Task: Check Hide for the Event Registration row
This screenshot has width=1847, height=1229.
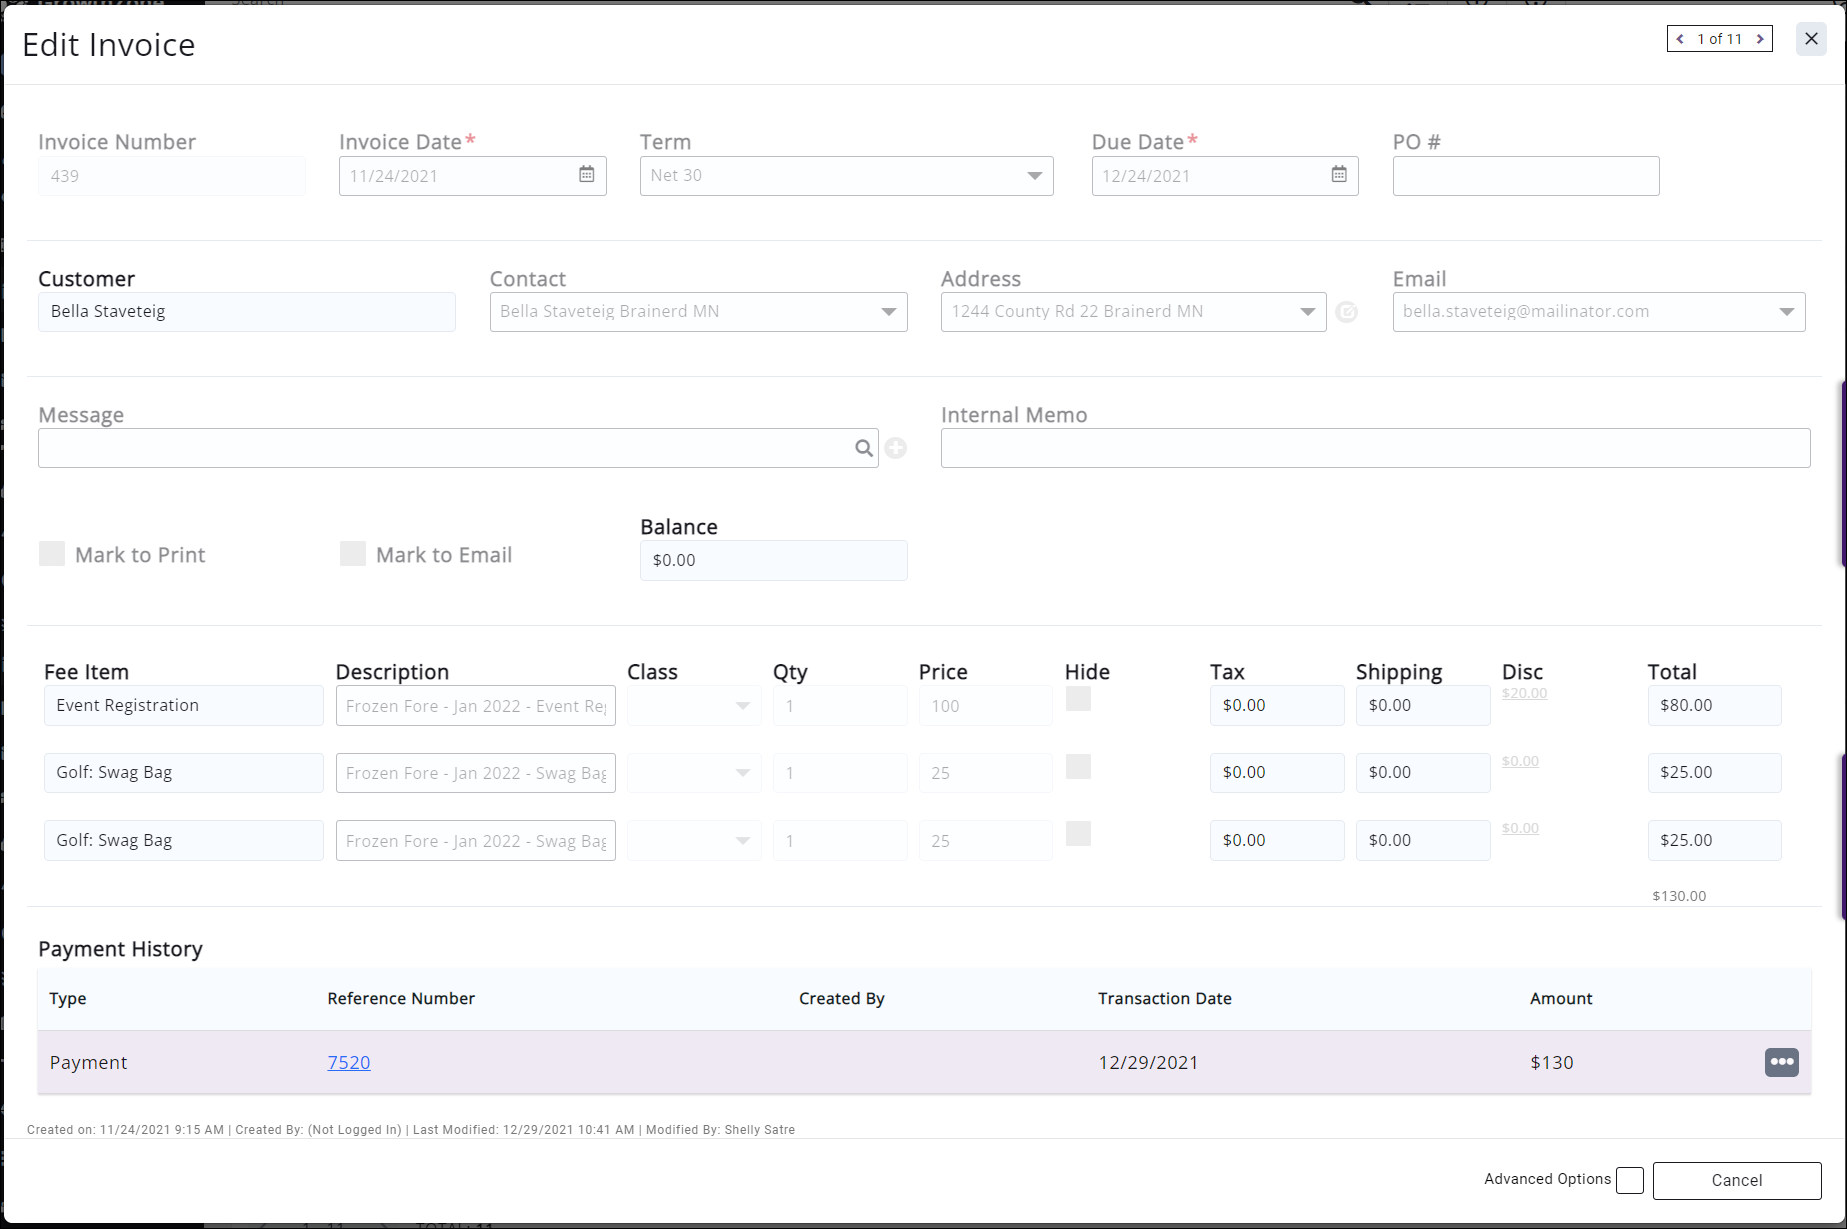Action: click(1078, 699)
